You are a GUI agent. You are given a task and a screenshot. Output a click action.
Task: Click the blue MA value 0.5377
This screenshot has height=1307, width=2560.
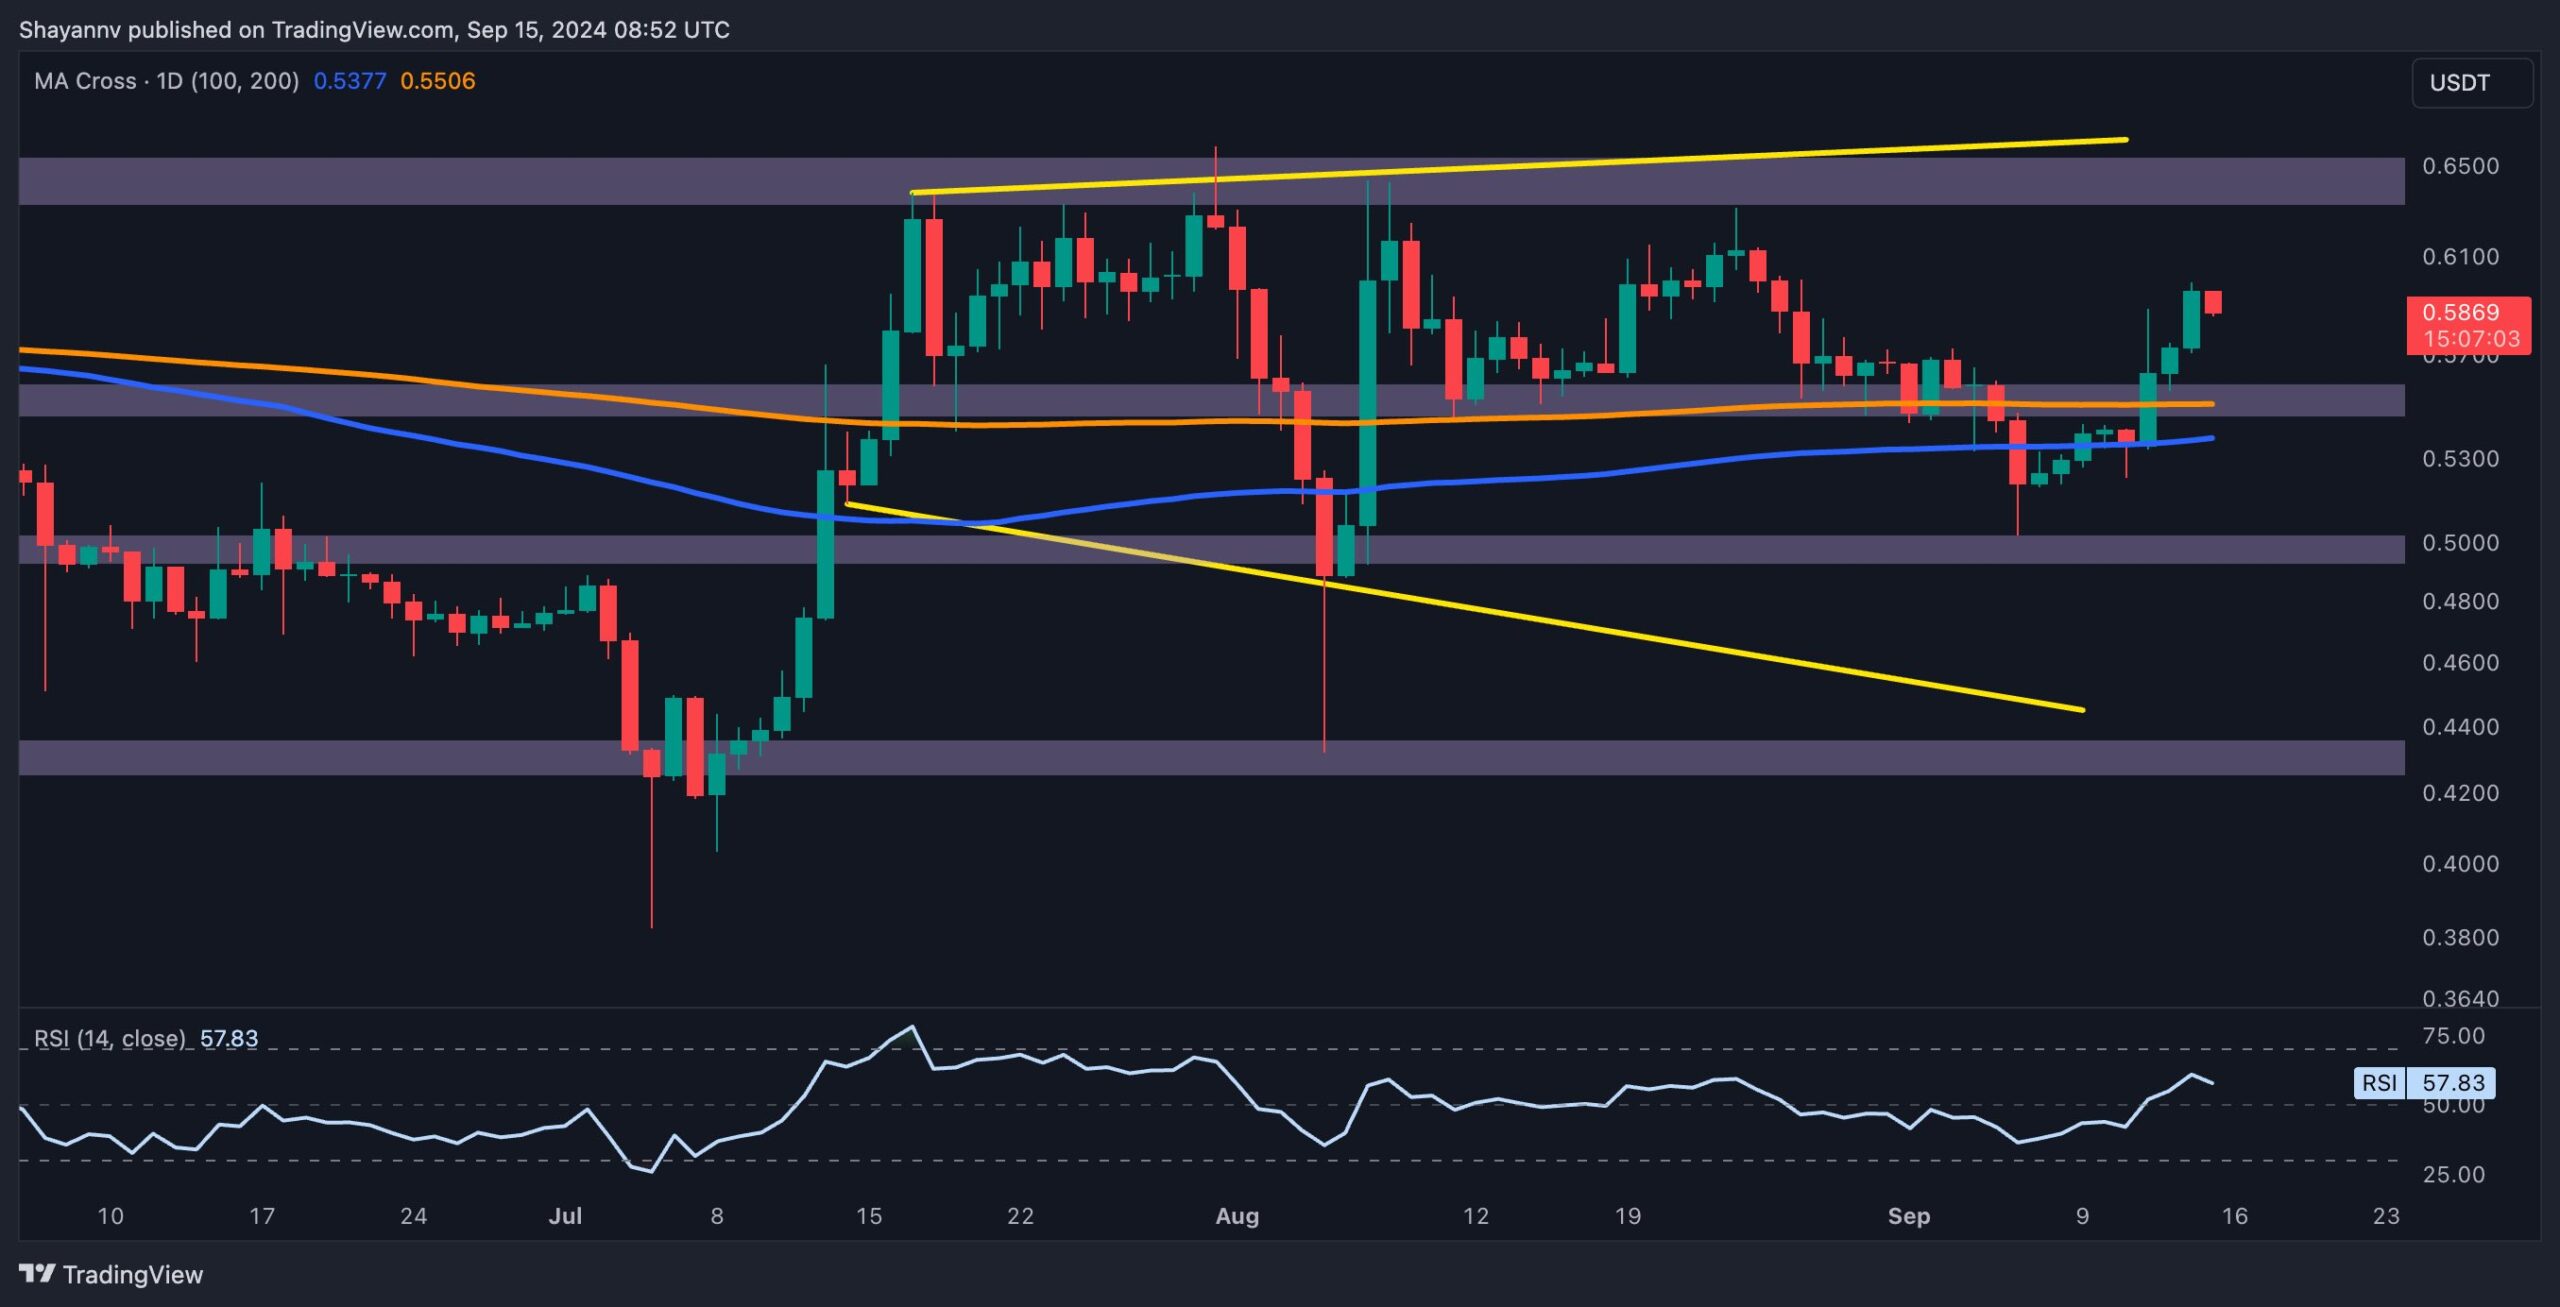350,81
